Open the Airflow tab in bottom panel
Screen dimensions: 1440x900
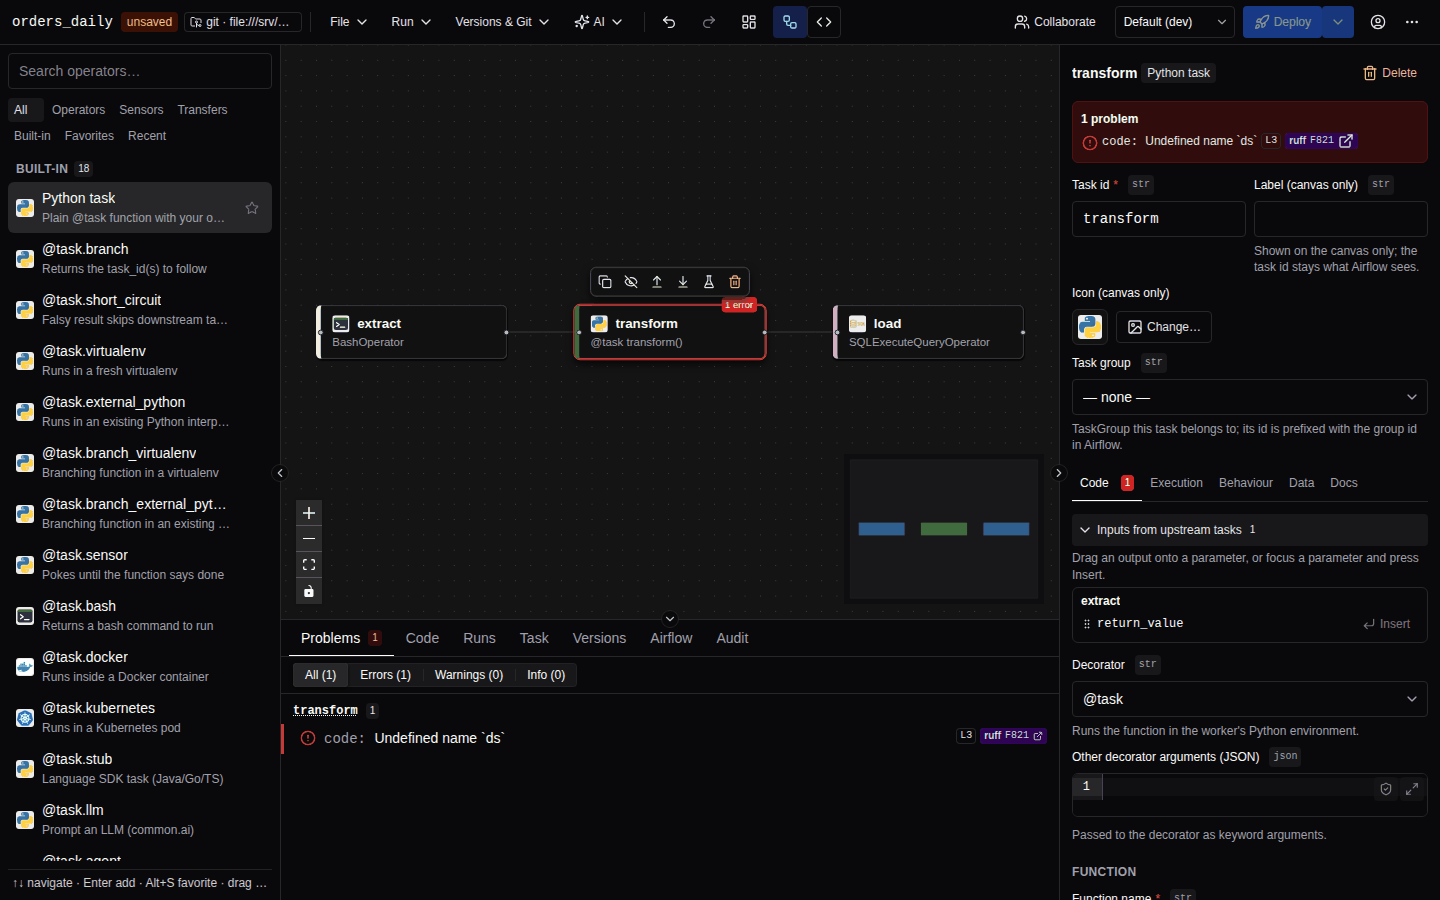(671, 638)
